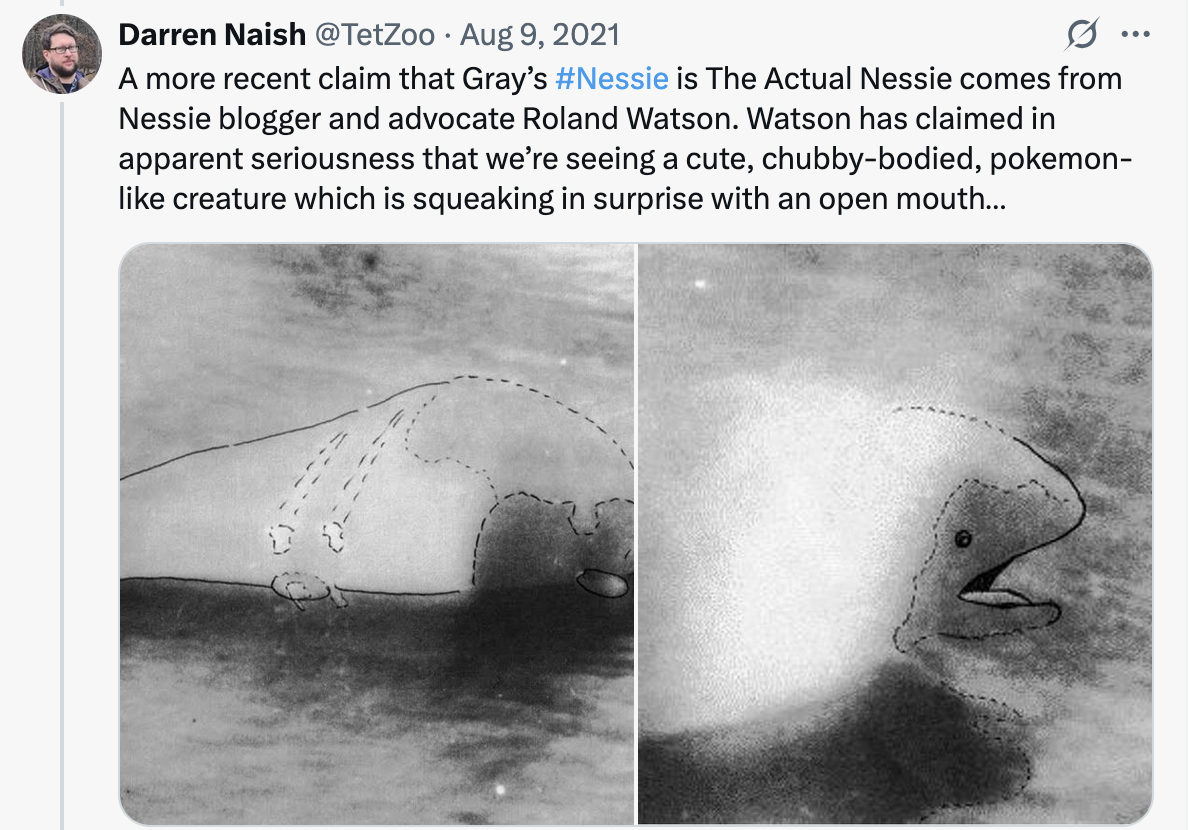The image size is (1190, 830).
Task: Open the @TetZoo handle link
Action: point(375,36)
